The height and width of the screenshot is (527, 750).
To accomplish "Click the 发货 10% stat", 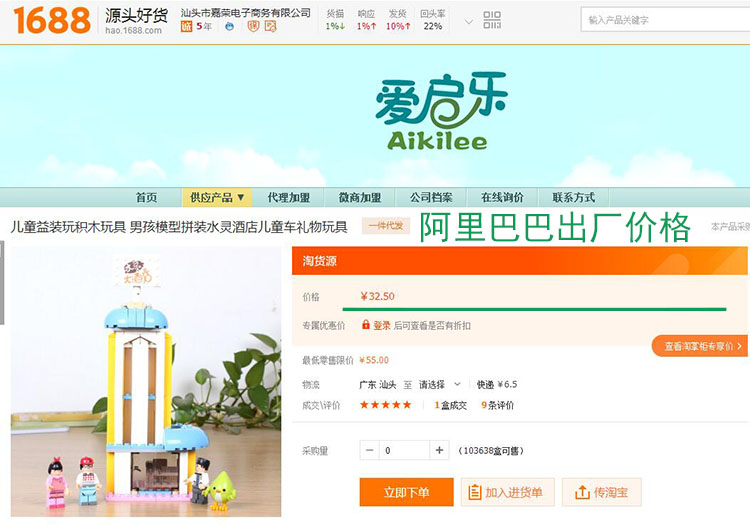I will (x=398, y=20).
